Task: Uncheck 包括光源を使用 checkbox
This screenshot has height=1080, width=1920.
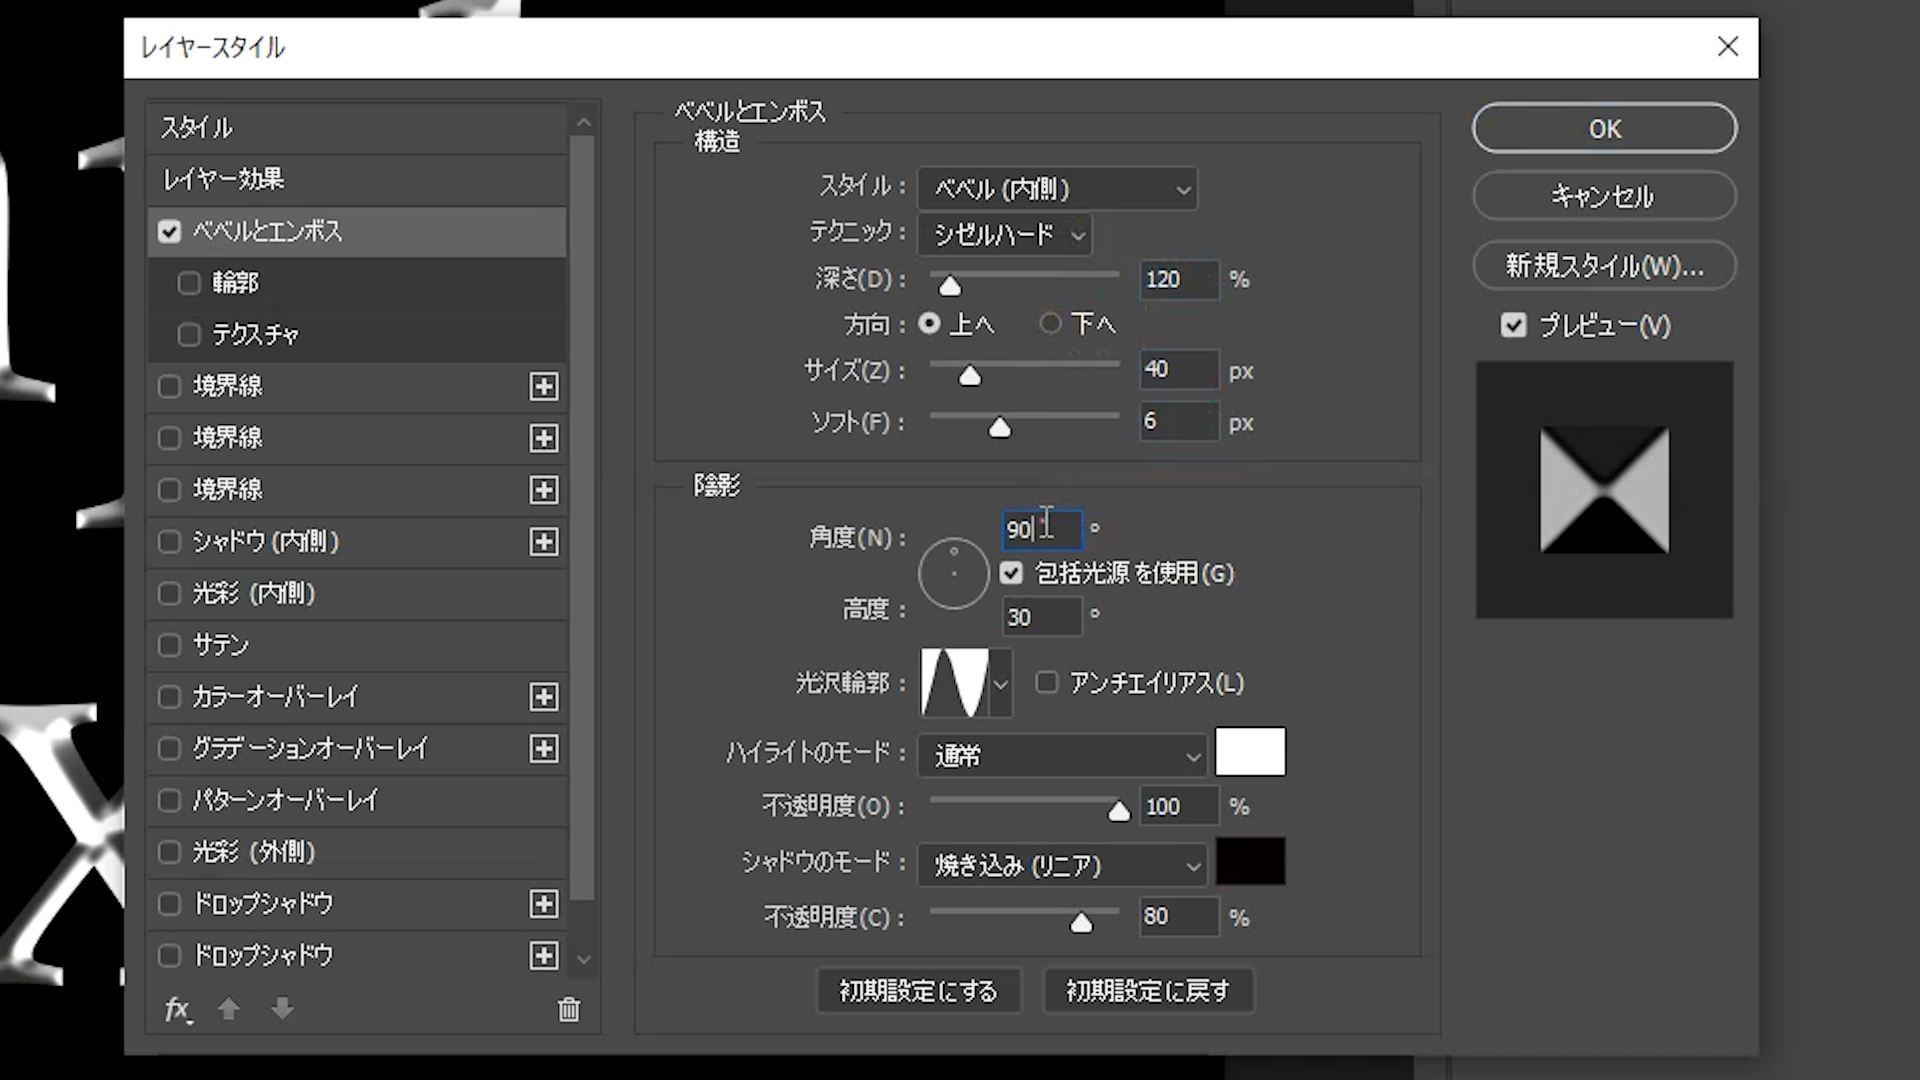Action: click(1011, 573)
